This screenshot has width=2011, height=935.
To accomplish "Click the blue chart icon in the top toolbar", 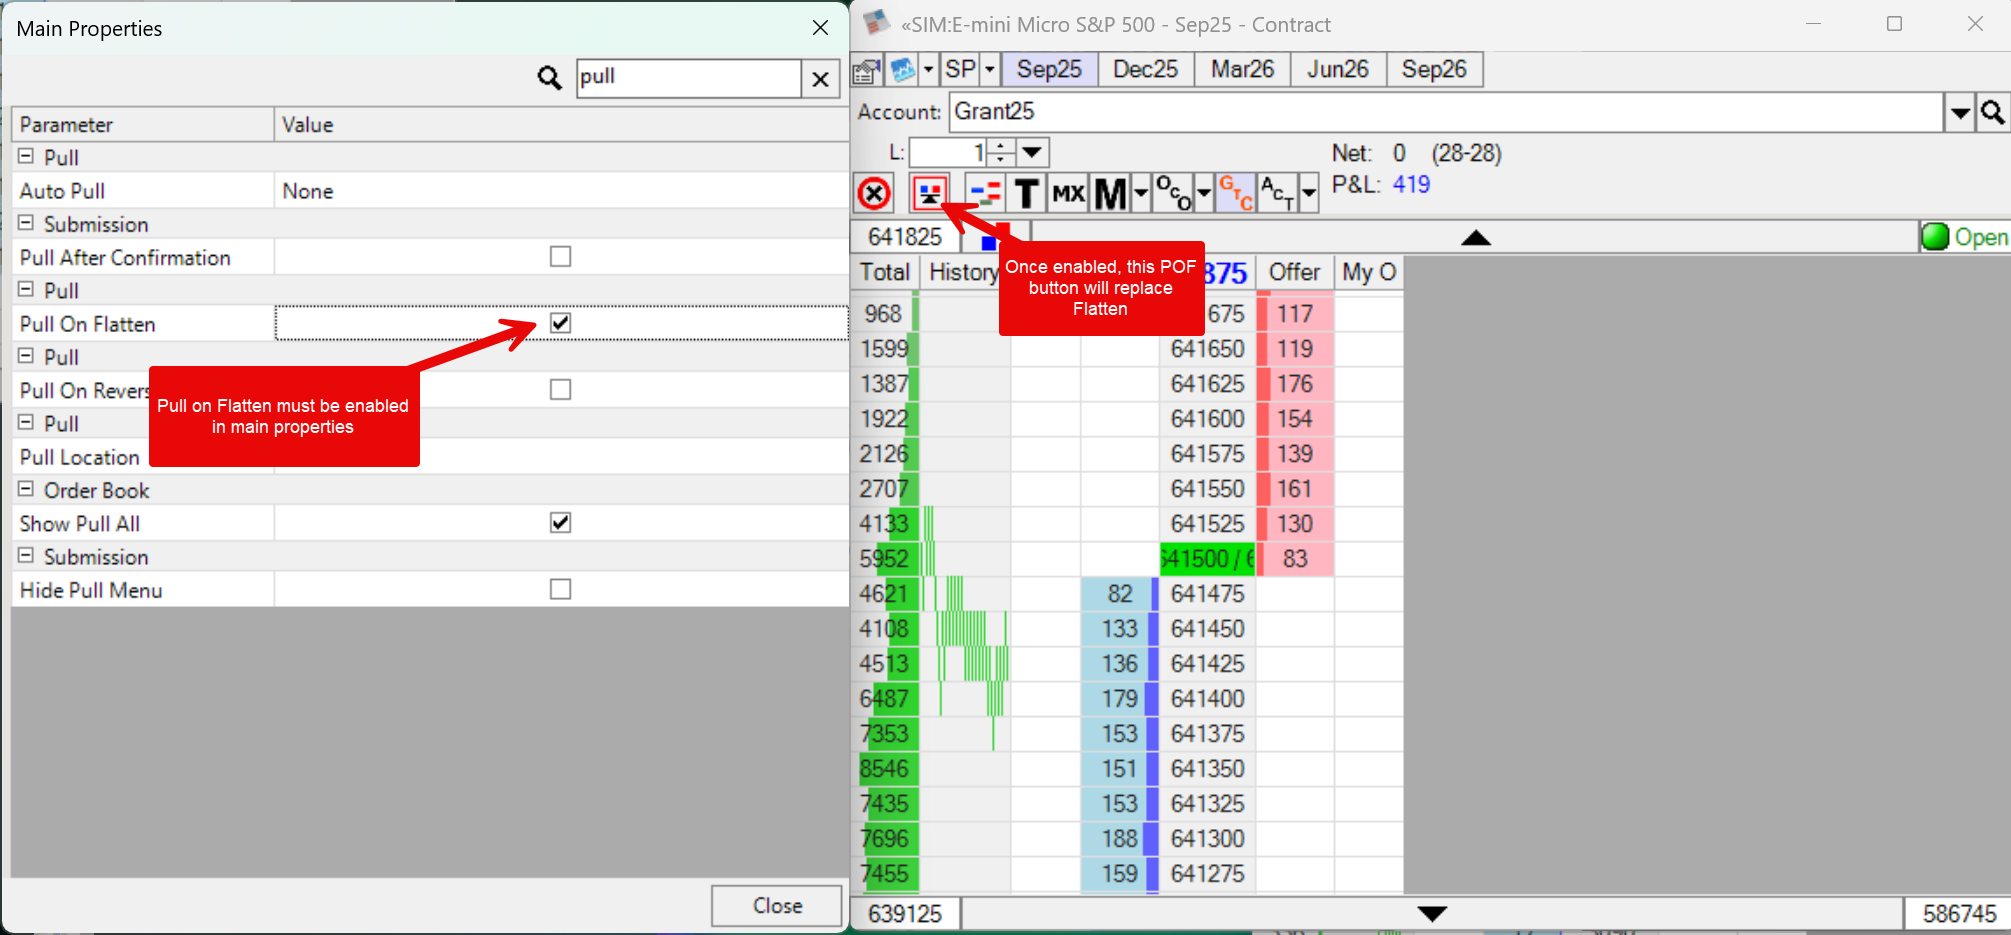I will pyautogui.click(x=903, y=70).
